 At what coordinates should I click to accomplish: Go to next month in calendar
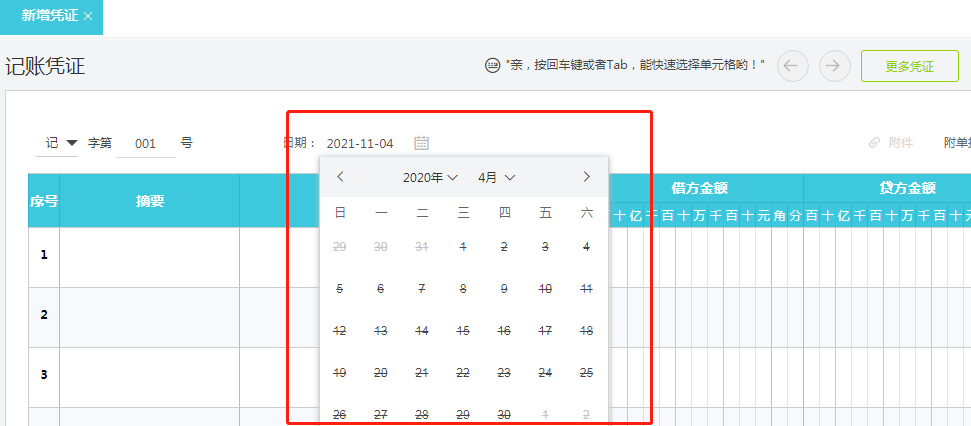[x=586, y=177]
